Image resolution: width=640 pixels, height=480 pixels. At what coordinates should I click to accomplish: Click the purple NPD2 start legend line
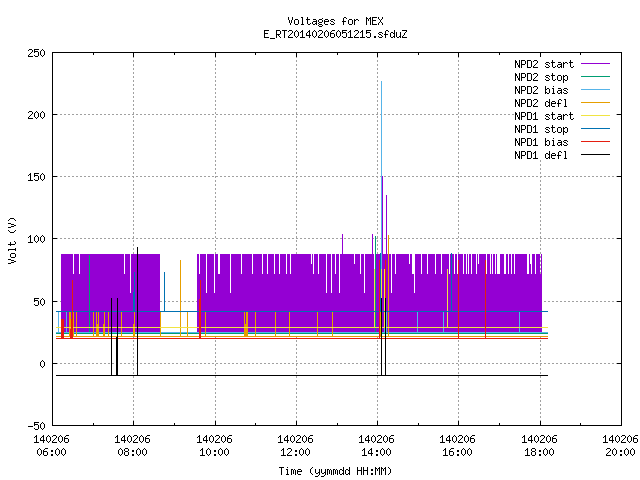(595, 64)
